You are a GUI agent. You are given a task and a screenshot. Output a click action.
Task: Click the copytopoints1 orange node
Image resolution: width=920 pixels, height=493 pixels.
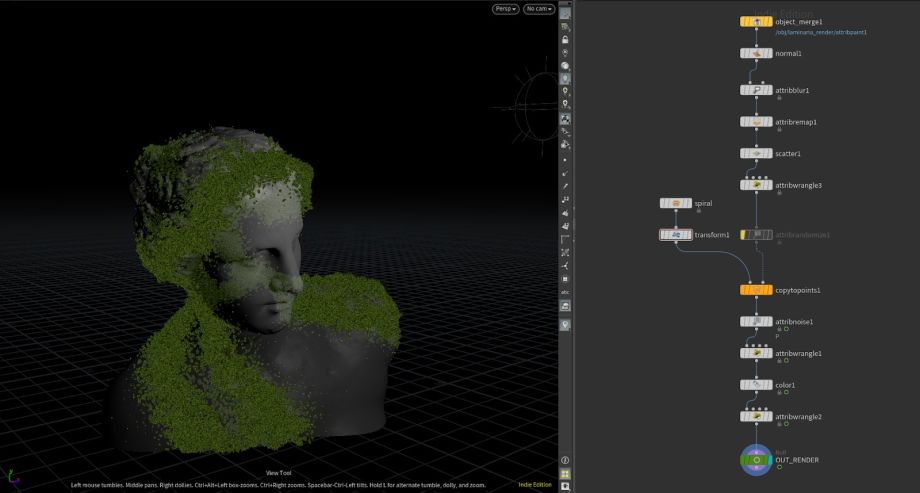tap(756, 290)
